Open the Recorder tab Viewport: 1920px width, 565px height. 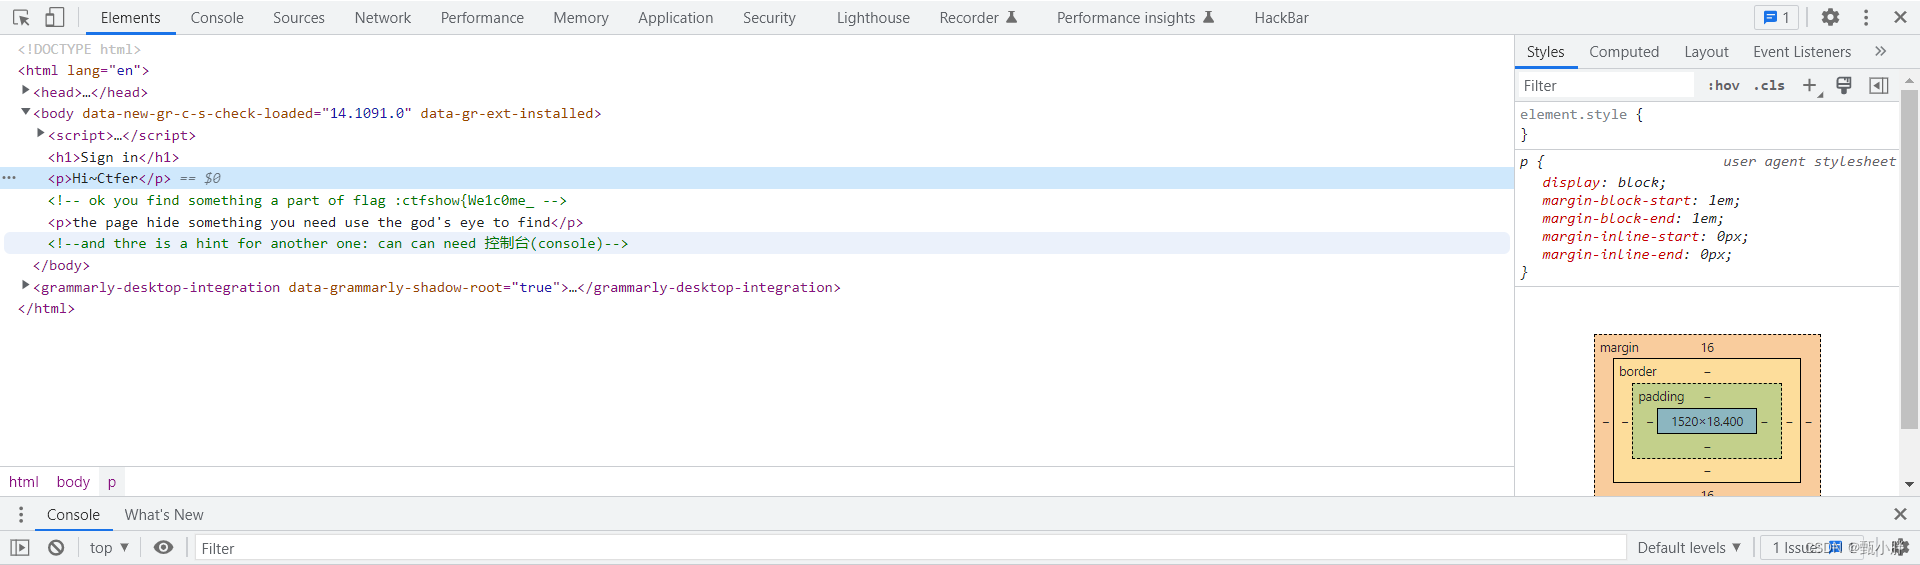pyautogui.click(x=978, y=18)
